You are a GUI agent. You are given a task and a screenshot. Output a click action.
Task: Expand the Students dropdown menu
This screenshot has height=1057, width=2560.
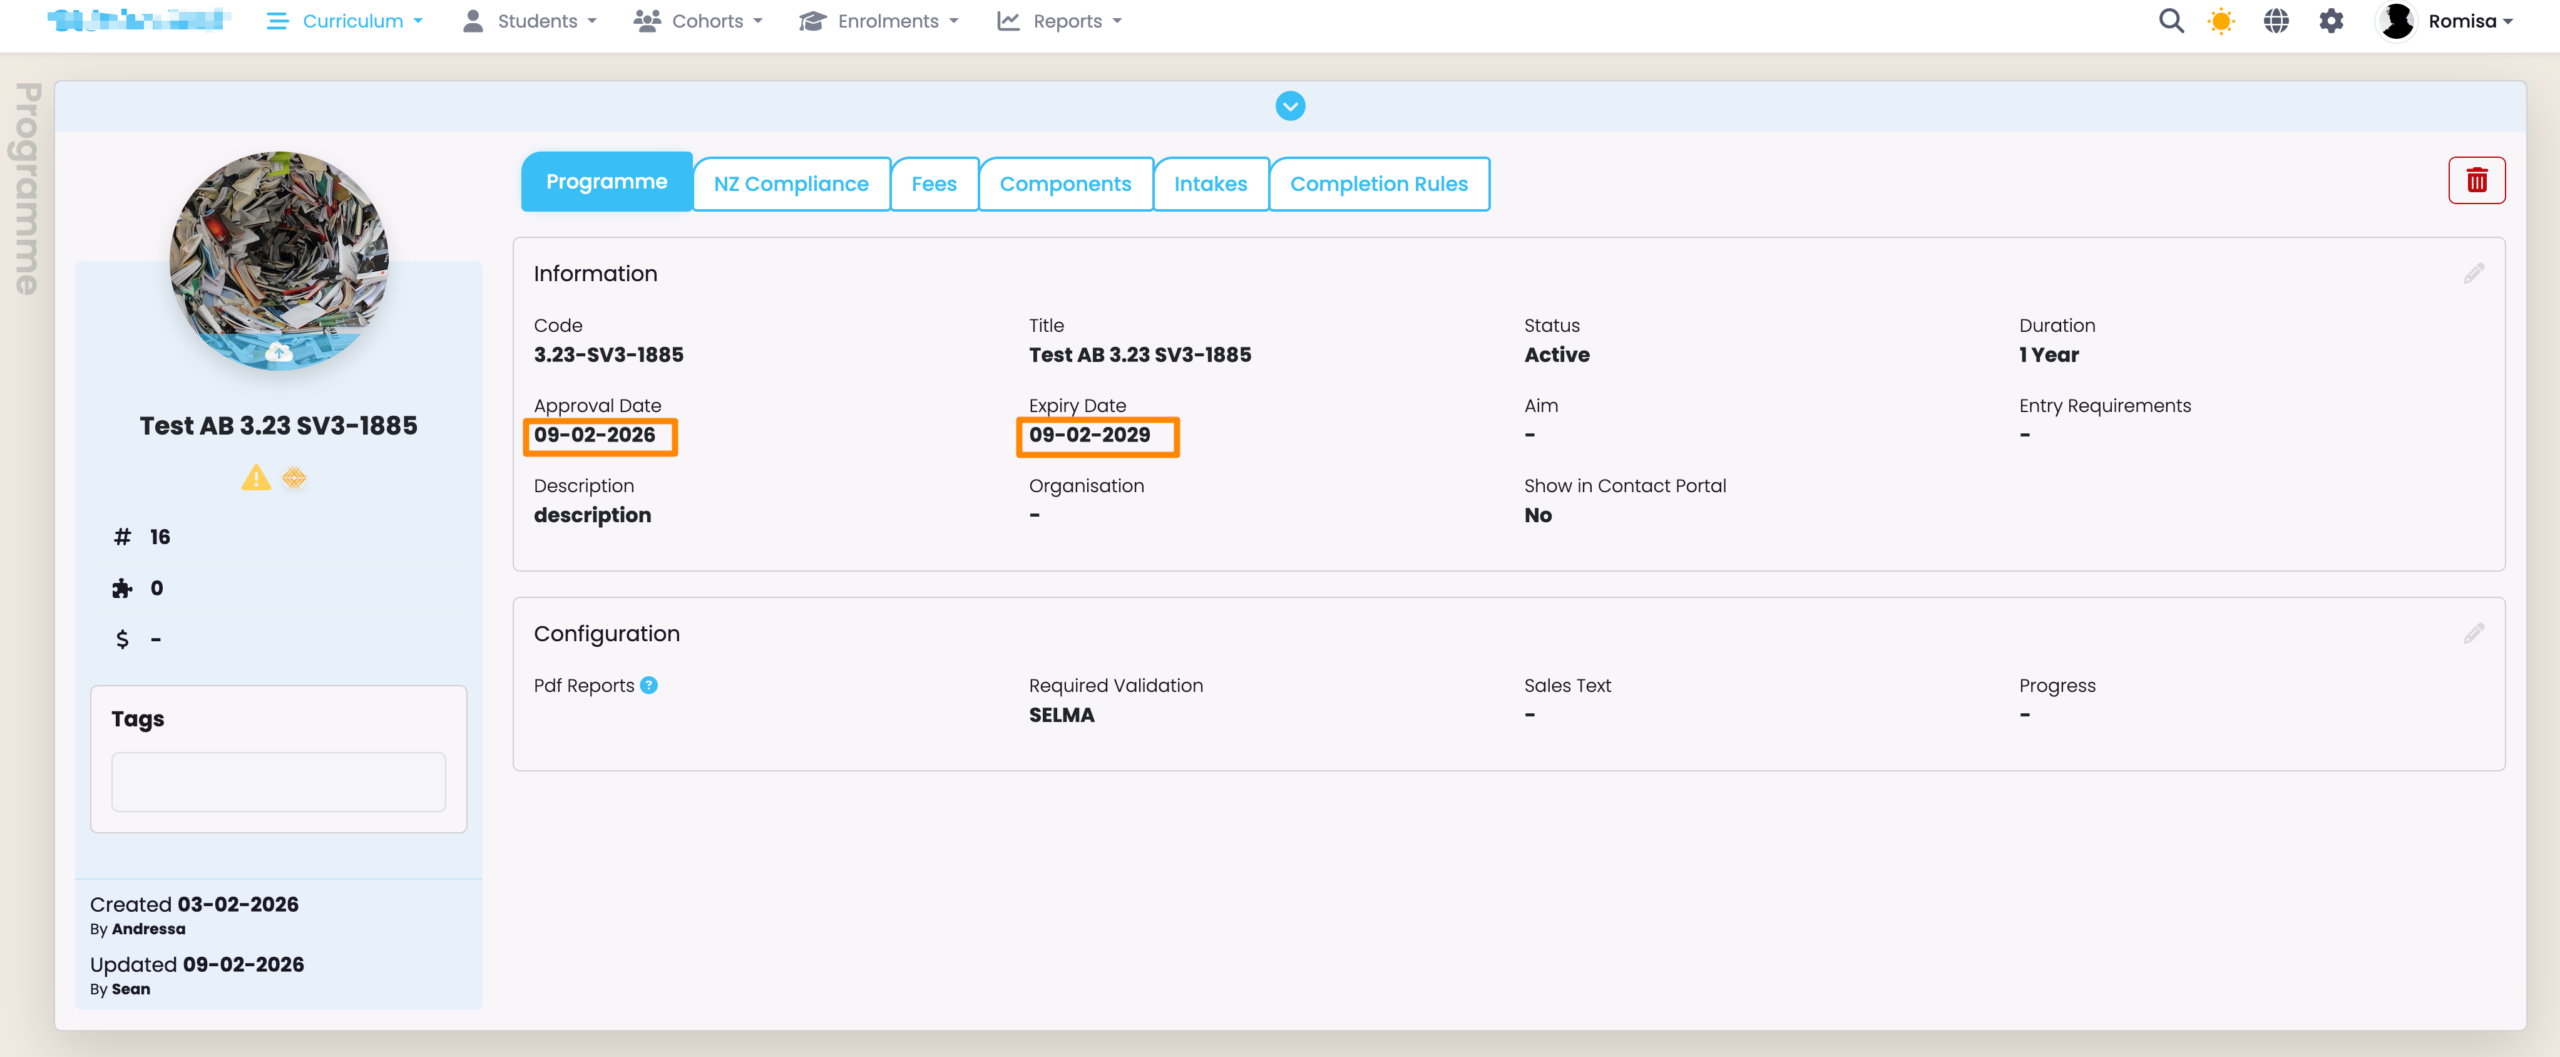coord(530,21)
